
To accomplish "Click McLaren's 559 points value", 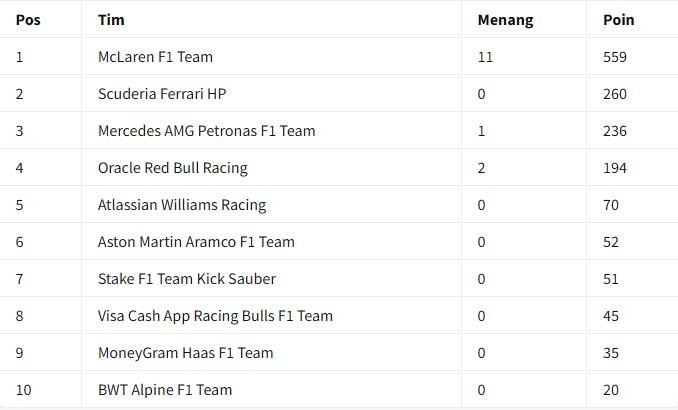I will pyautogui.click(x=615, y=57).
